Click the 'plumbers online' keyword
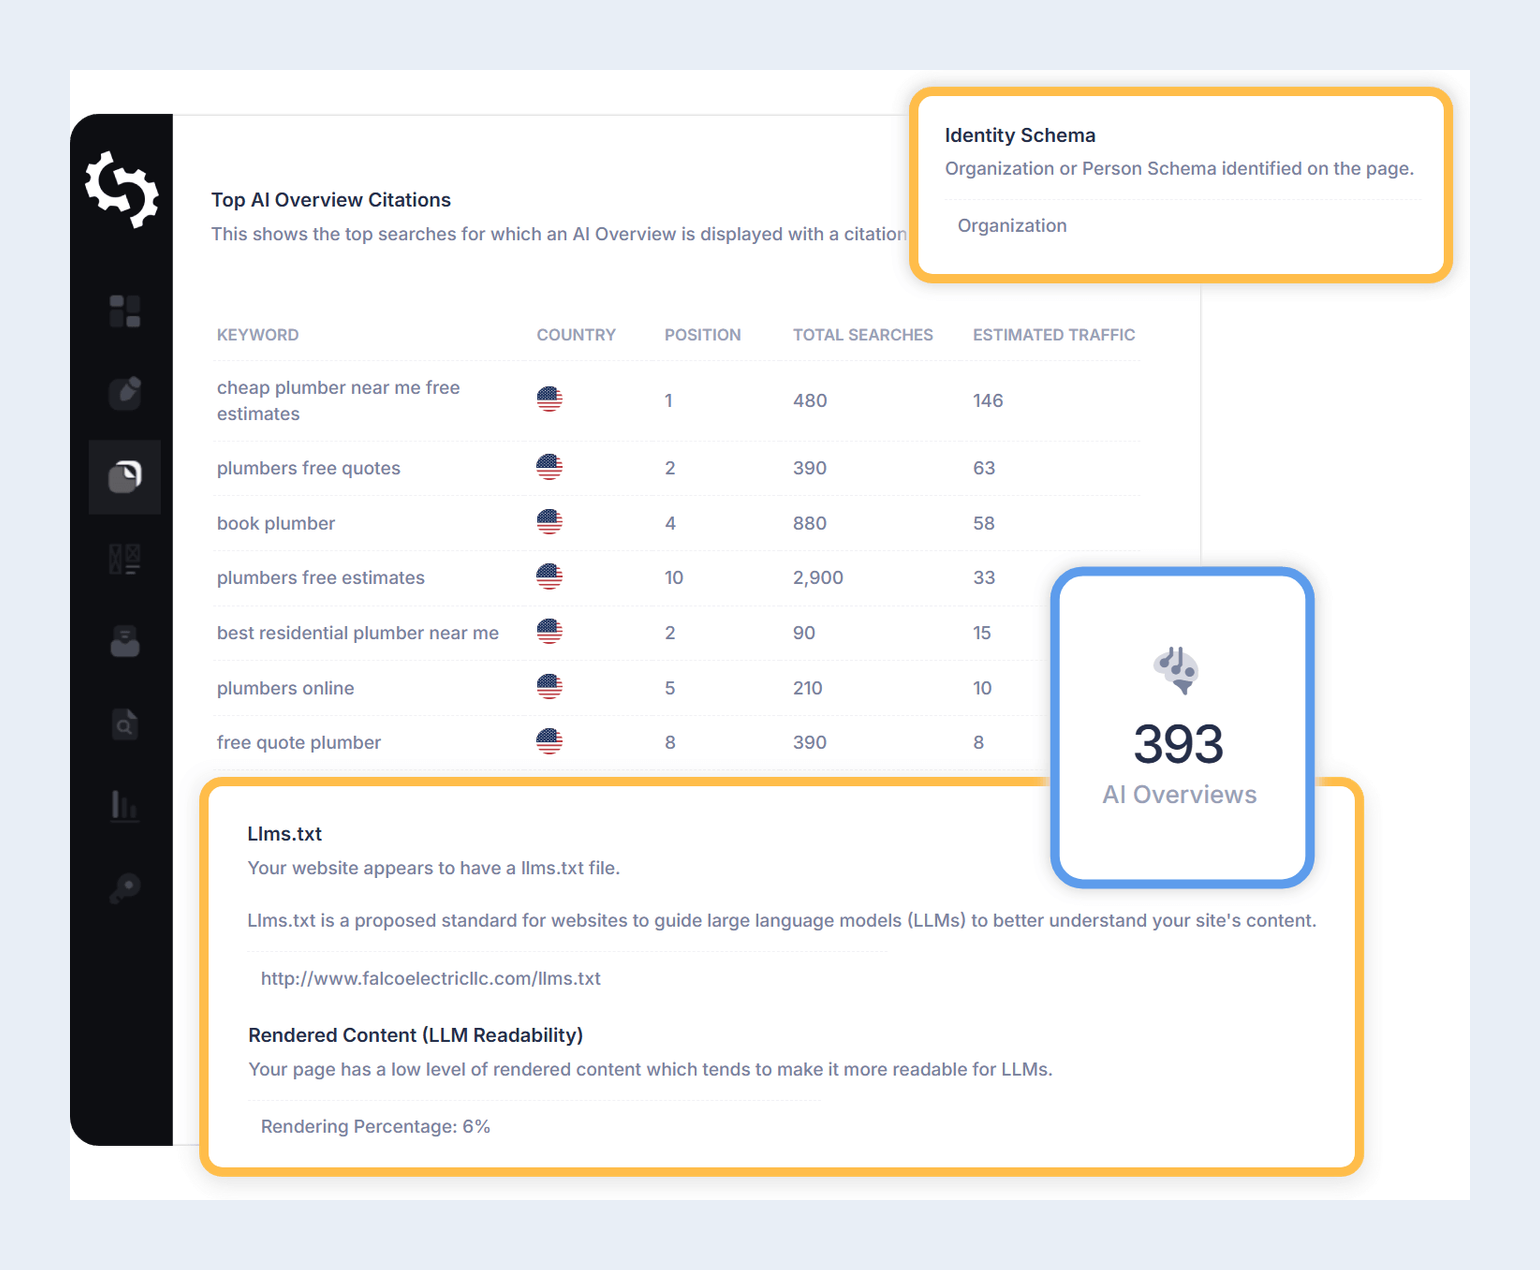The width and height of the screenshot is (1540, 1270). [x=285, y=688]
